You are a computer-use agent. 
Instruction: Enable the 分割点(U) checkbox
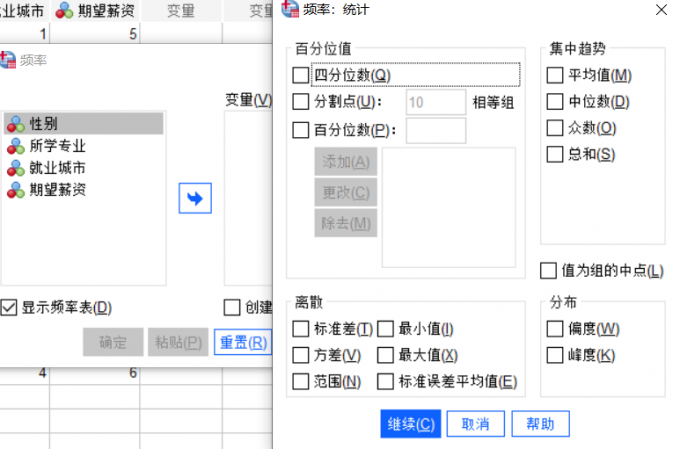301,102
